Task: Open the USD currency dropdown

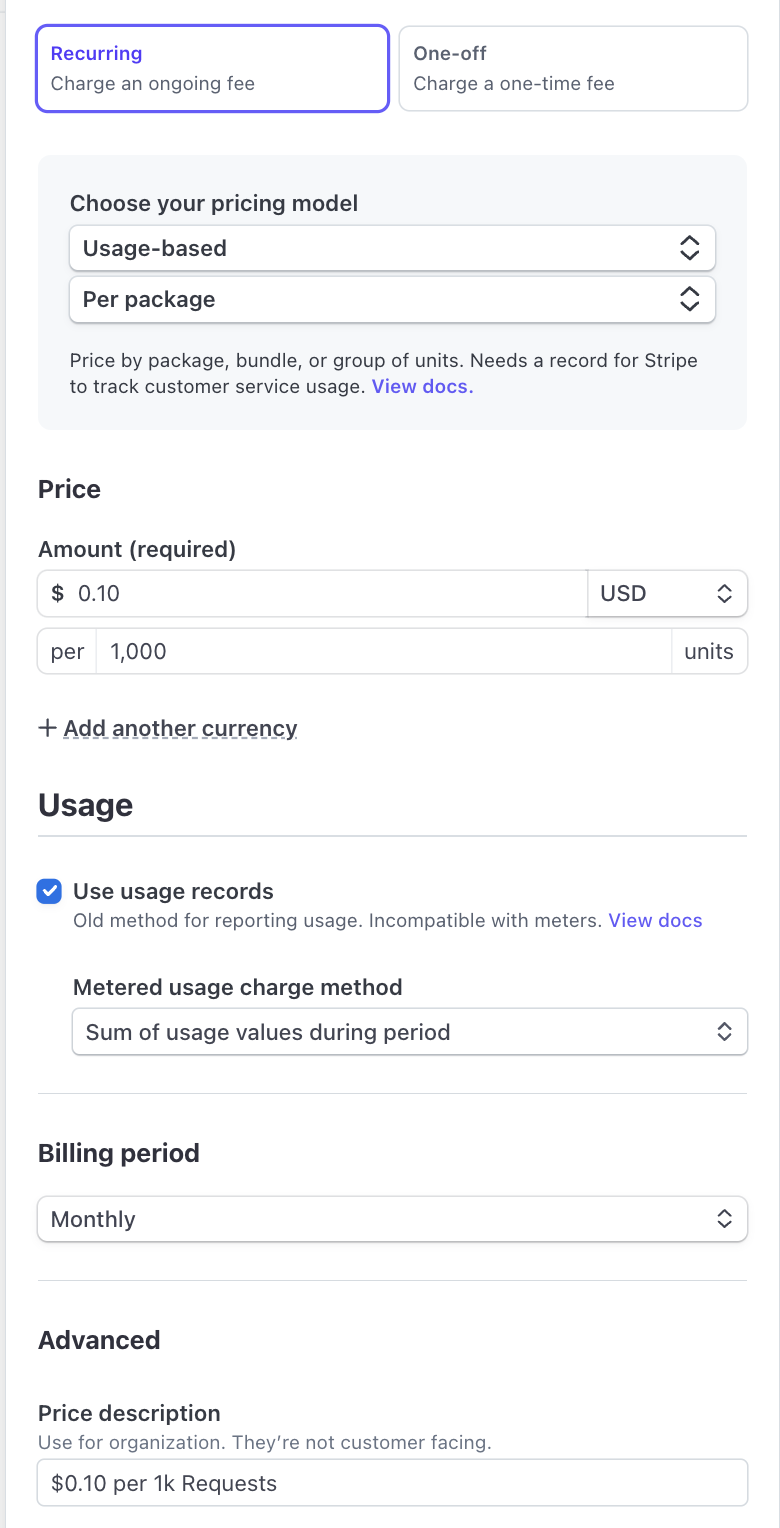Action: [666, 593]
